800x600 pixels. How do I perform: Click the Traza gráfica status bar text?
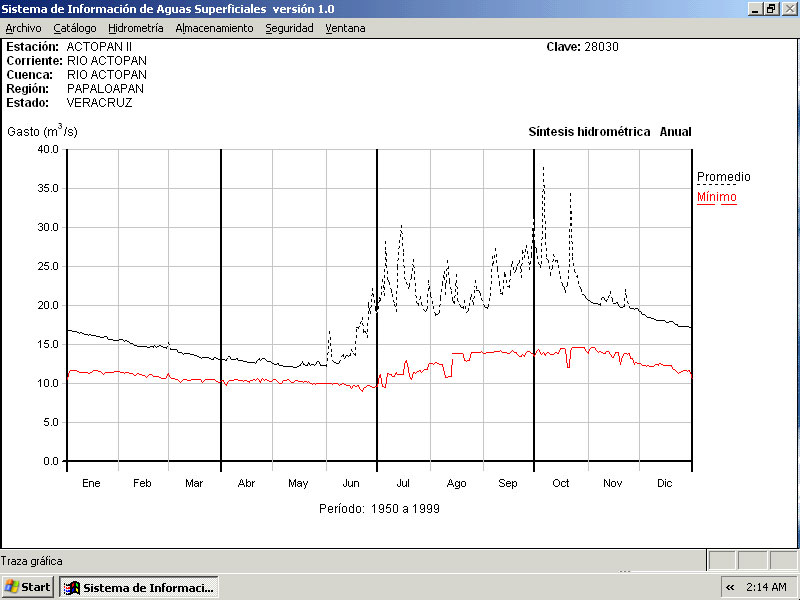point(32,561)
